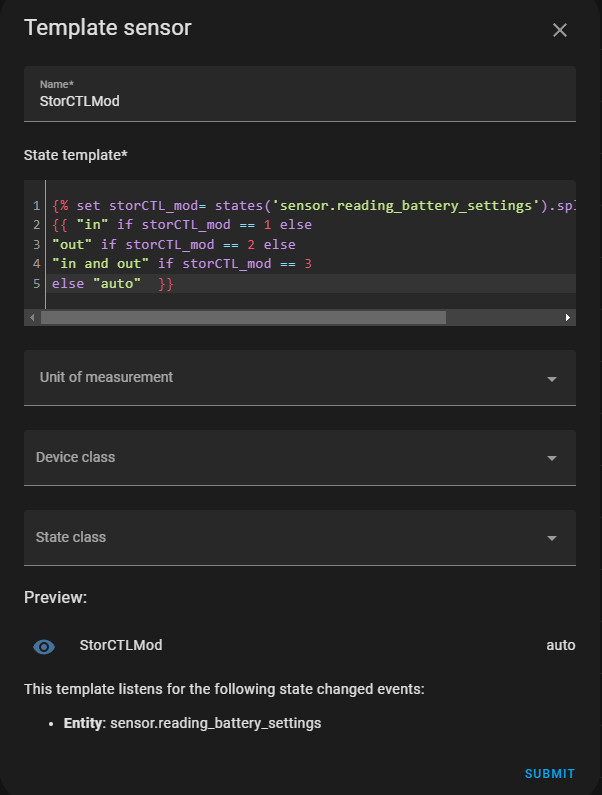Click the sensor.reading_battery_settings entity text
The height and width of the screenshot is (795, 602).
(215, 723)
